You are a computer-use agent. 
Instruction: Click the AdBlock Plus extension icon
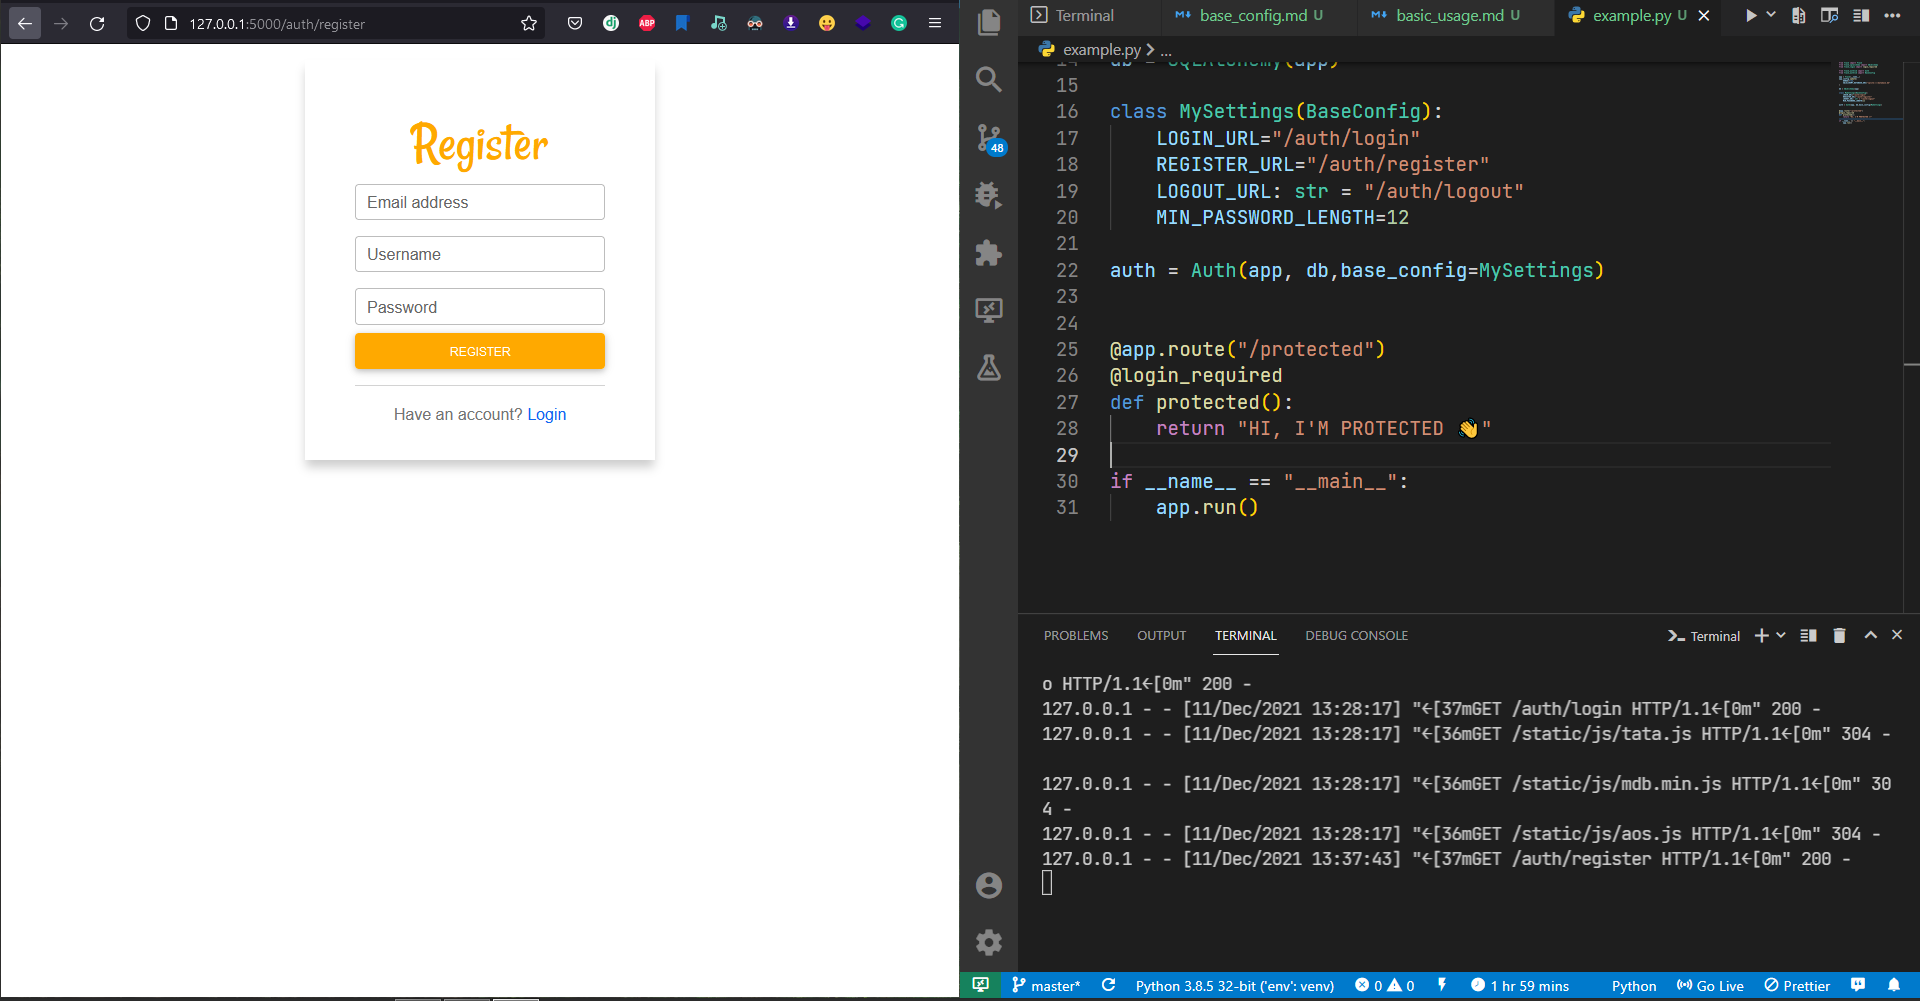[x=647, y=23]
